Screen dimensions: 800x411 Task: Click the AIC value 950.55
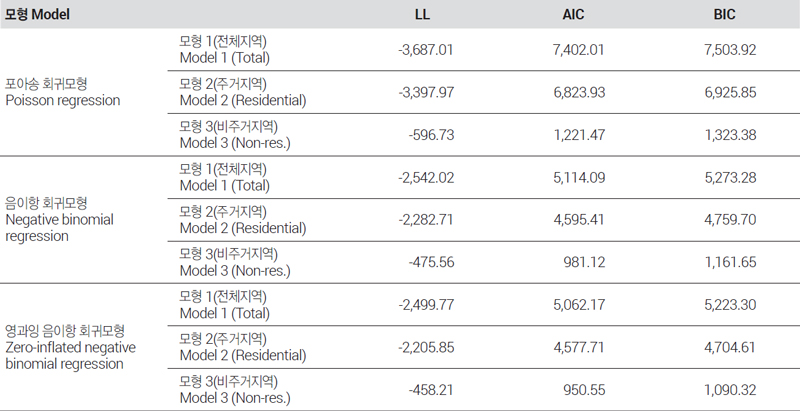(x=583, y=389)
